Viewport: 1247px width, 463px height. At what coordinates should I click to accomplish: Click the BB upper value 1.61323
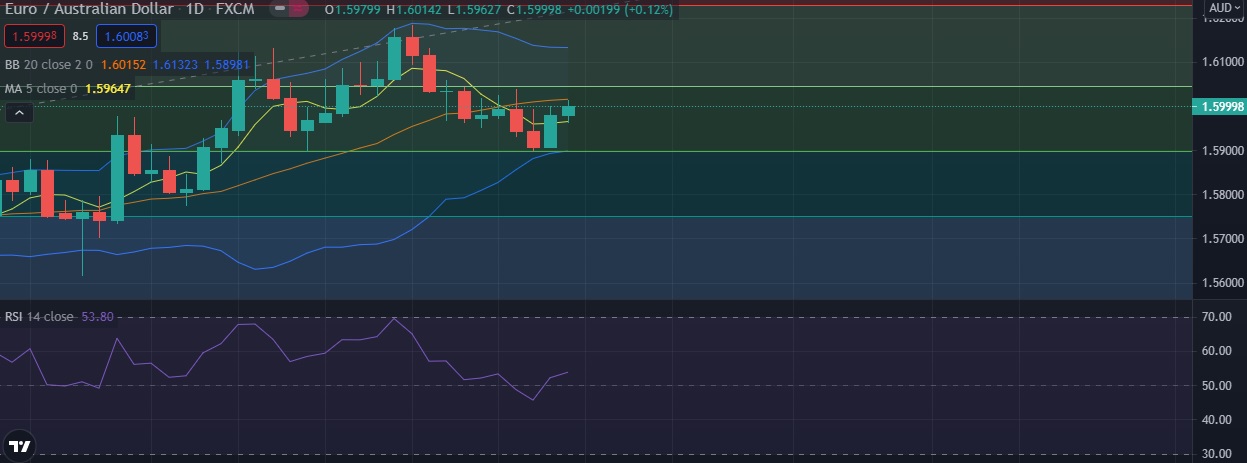pyautogui.click(x=175, y=65)
